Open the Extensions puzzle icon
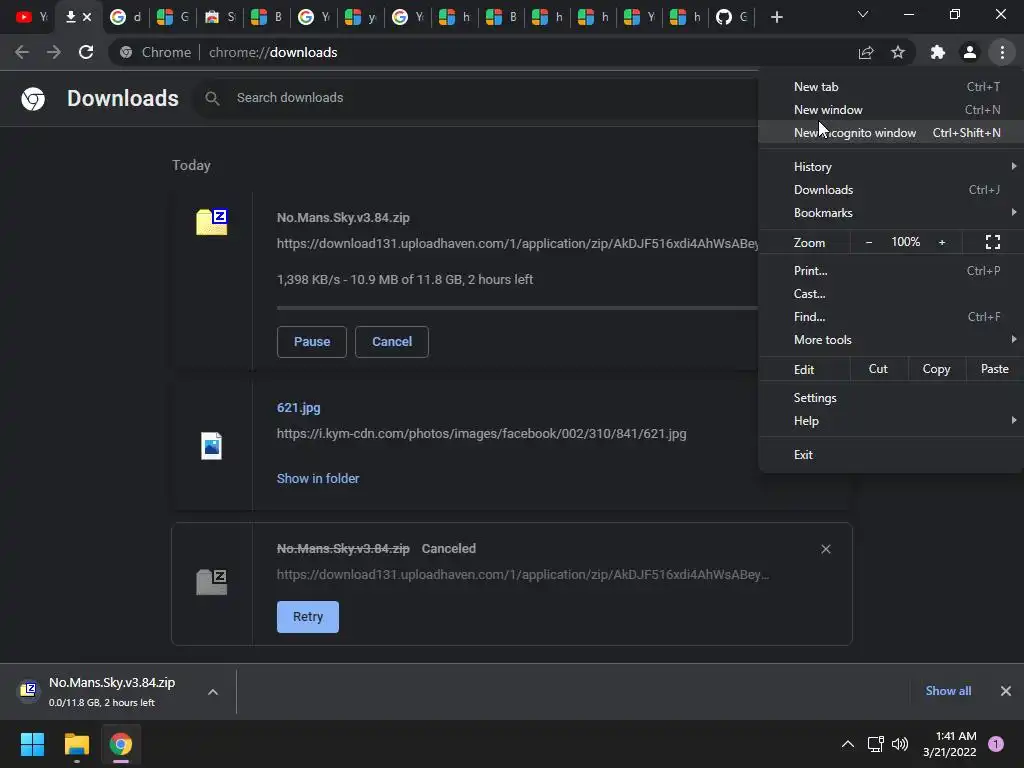The width and height of the screenshot is (1024, 768). pyautogui.click(x=938, y=52)
